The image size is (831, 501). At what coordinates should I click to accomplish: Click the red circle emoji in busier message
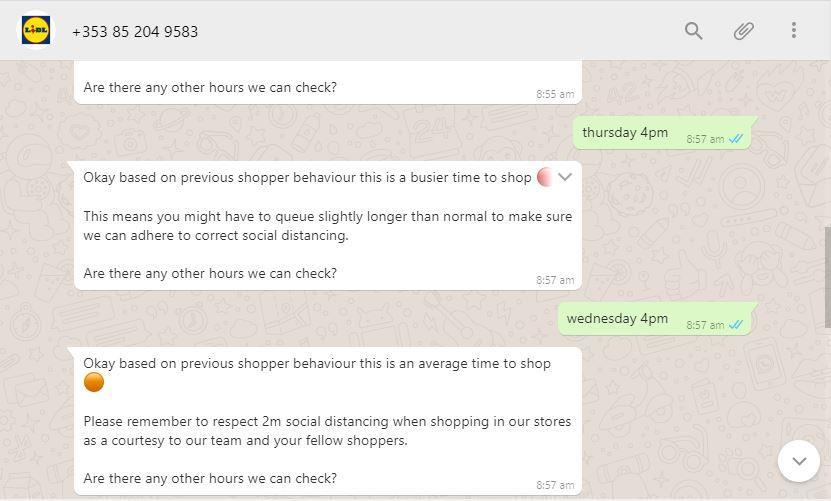tap(544, 177)
